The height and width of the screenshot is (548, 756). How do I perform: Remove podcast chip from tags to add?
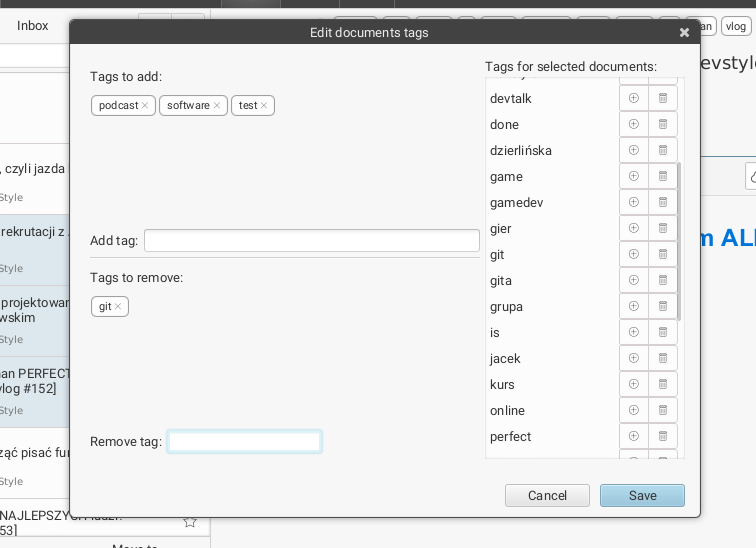[x=145, y=106]
